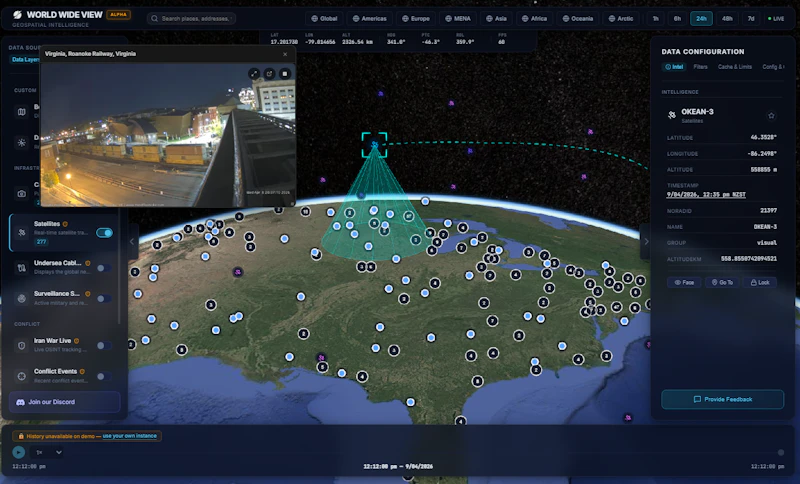Click the orange badge next to Satellites

65,224
